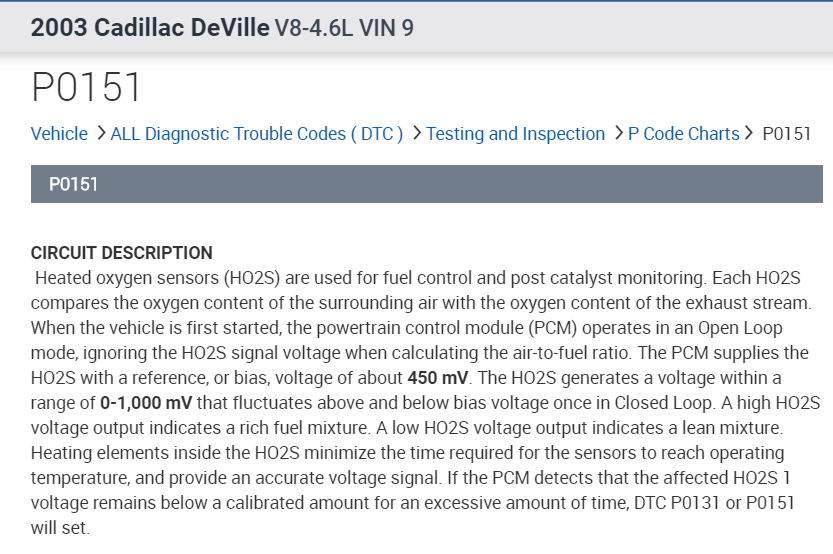
Task: Open ALL Diagnostic Trouble Codes (DTC) breadcrumb
Action: coord(257,134)
